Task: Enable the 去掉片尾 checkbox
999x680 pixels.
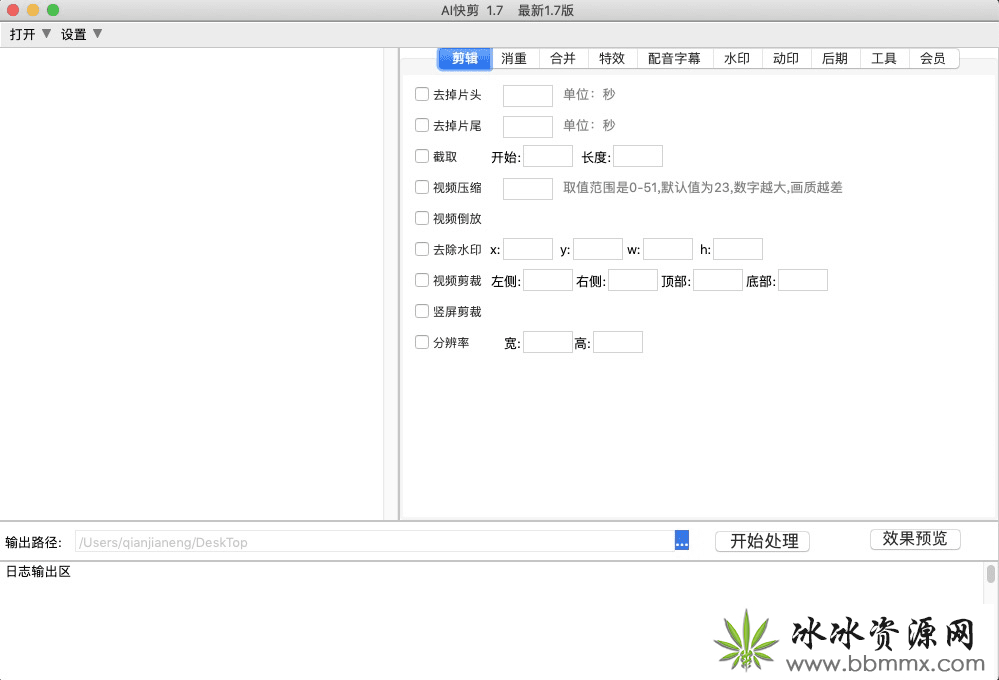Action: [422, 125]
